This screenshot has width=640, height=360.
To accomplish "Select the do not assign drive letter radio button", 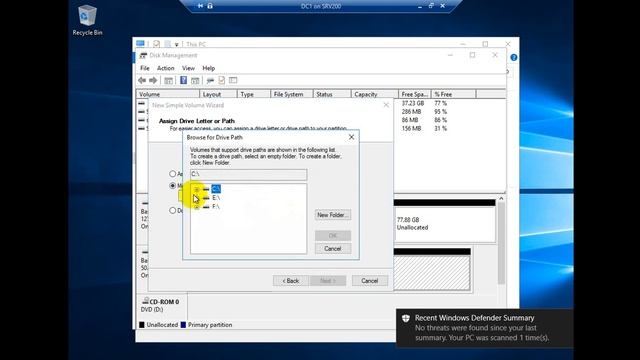I will [x=173, y=210].
